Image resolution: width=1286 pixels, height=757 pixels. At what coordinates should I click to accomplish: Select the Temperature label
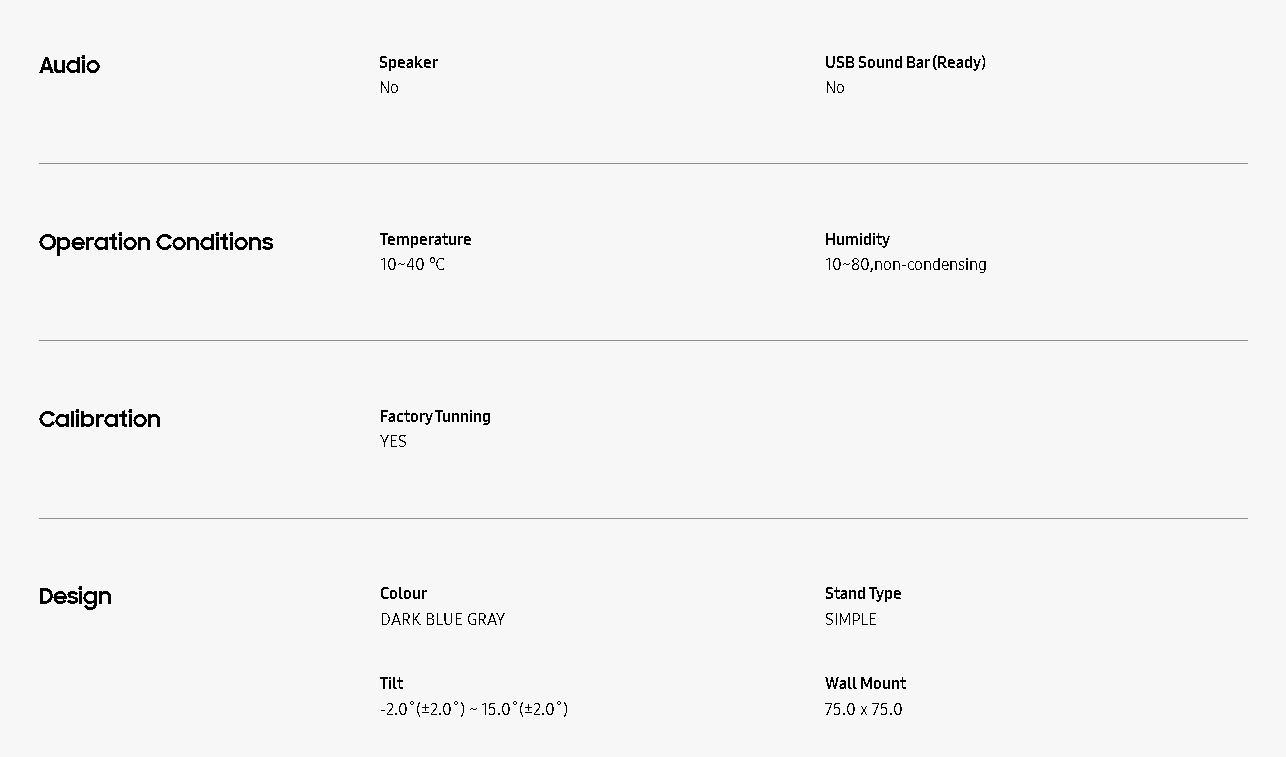425,239
